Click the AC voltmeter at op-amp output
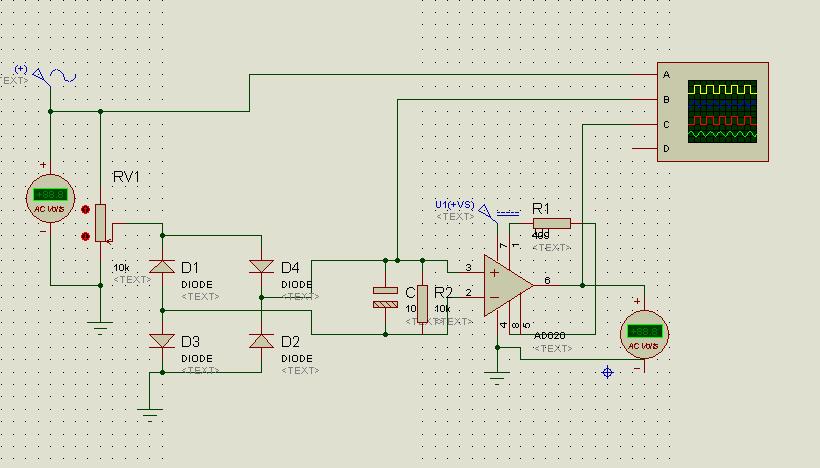 pyautogui.click(x=644, y=334)
